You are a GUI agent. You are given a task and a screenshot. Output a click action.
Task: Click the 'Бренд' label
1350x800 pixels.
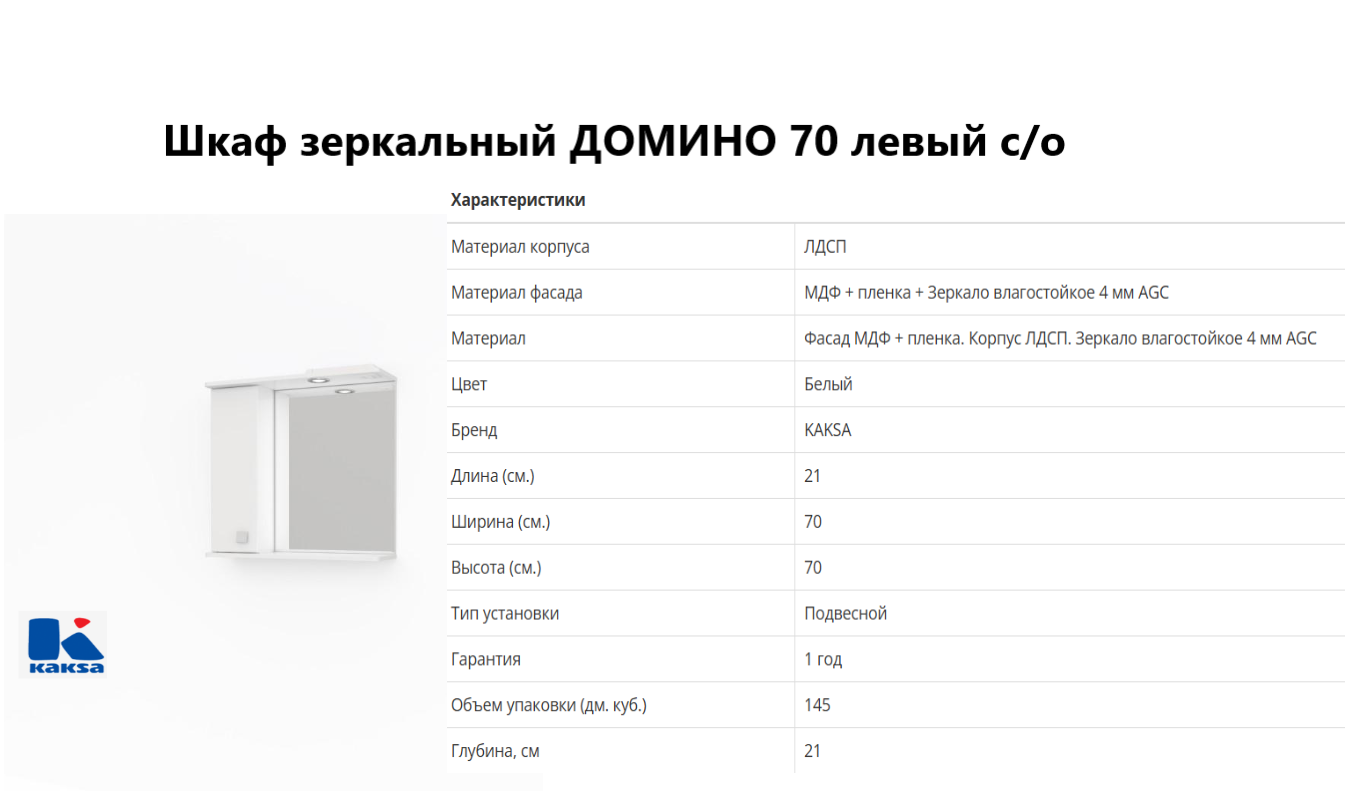[474, 430]
